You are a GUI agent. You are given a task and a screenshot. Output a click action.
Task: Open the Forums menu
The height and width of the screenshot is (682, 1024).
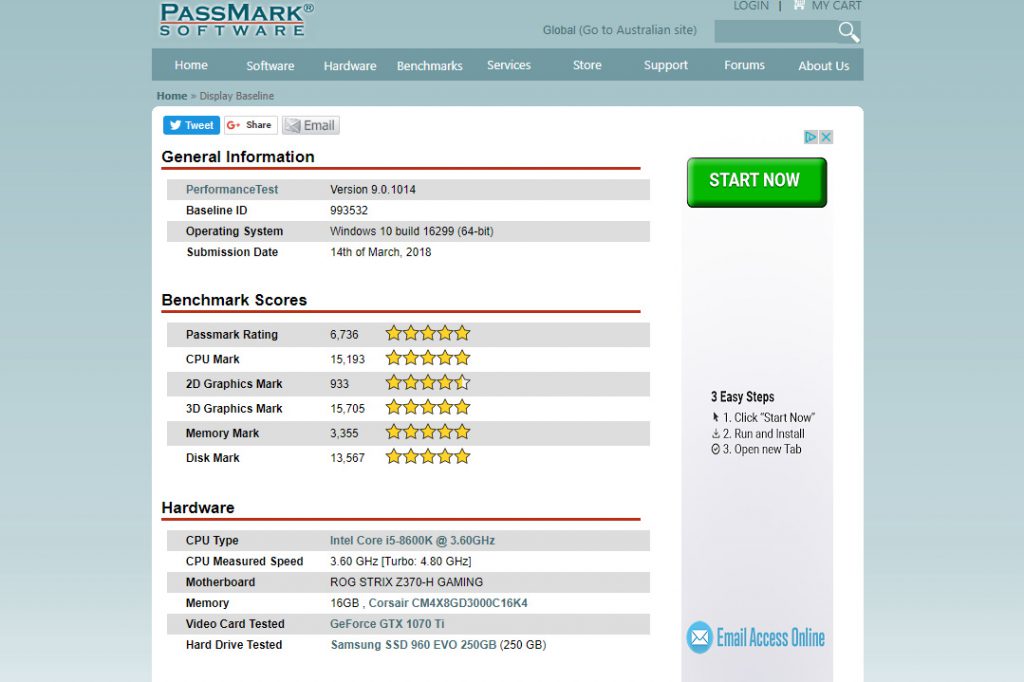click(x=744, y=65)
